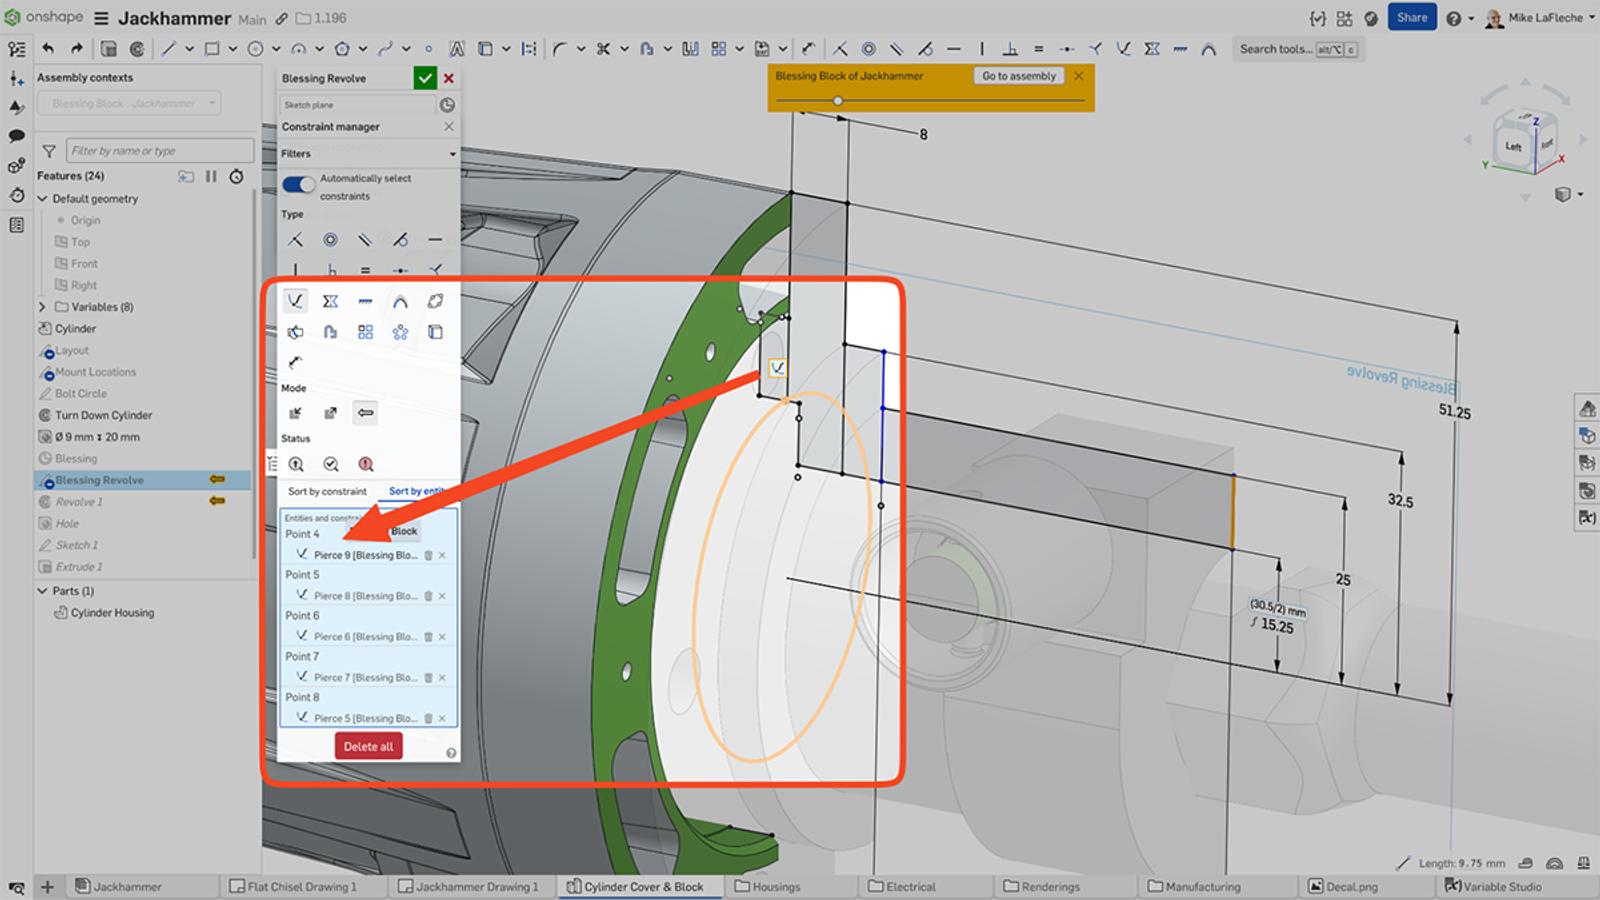Toggle Automatically select constraints switch
The height and width of the screenshot is (900, 1600).
[298, 184]
